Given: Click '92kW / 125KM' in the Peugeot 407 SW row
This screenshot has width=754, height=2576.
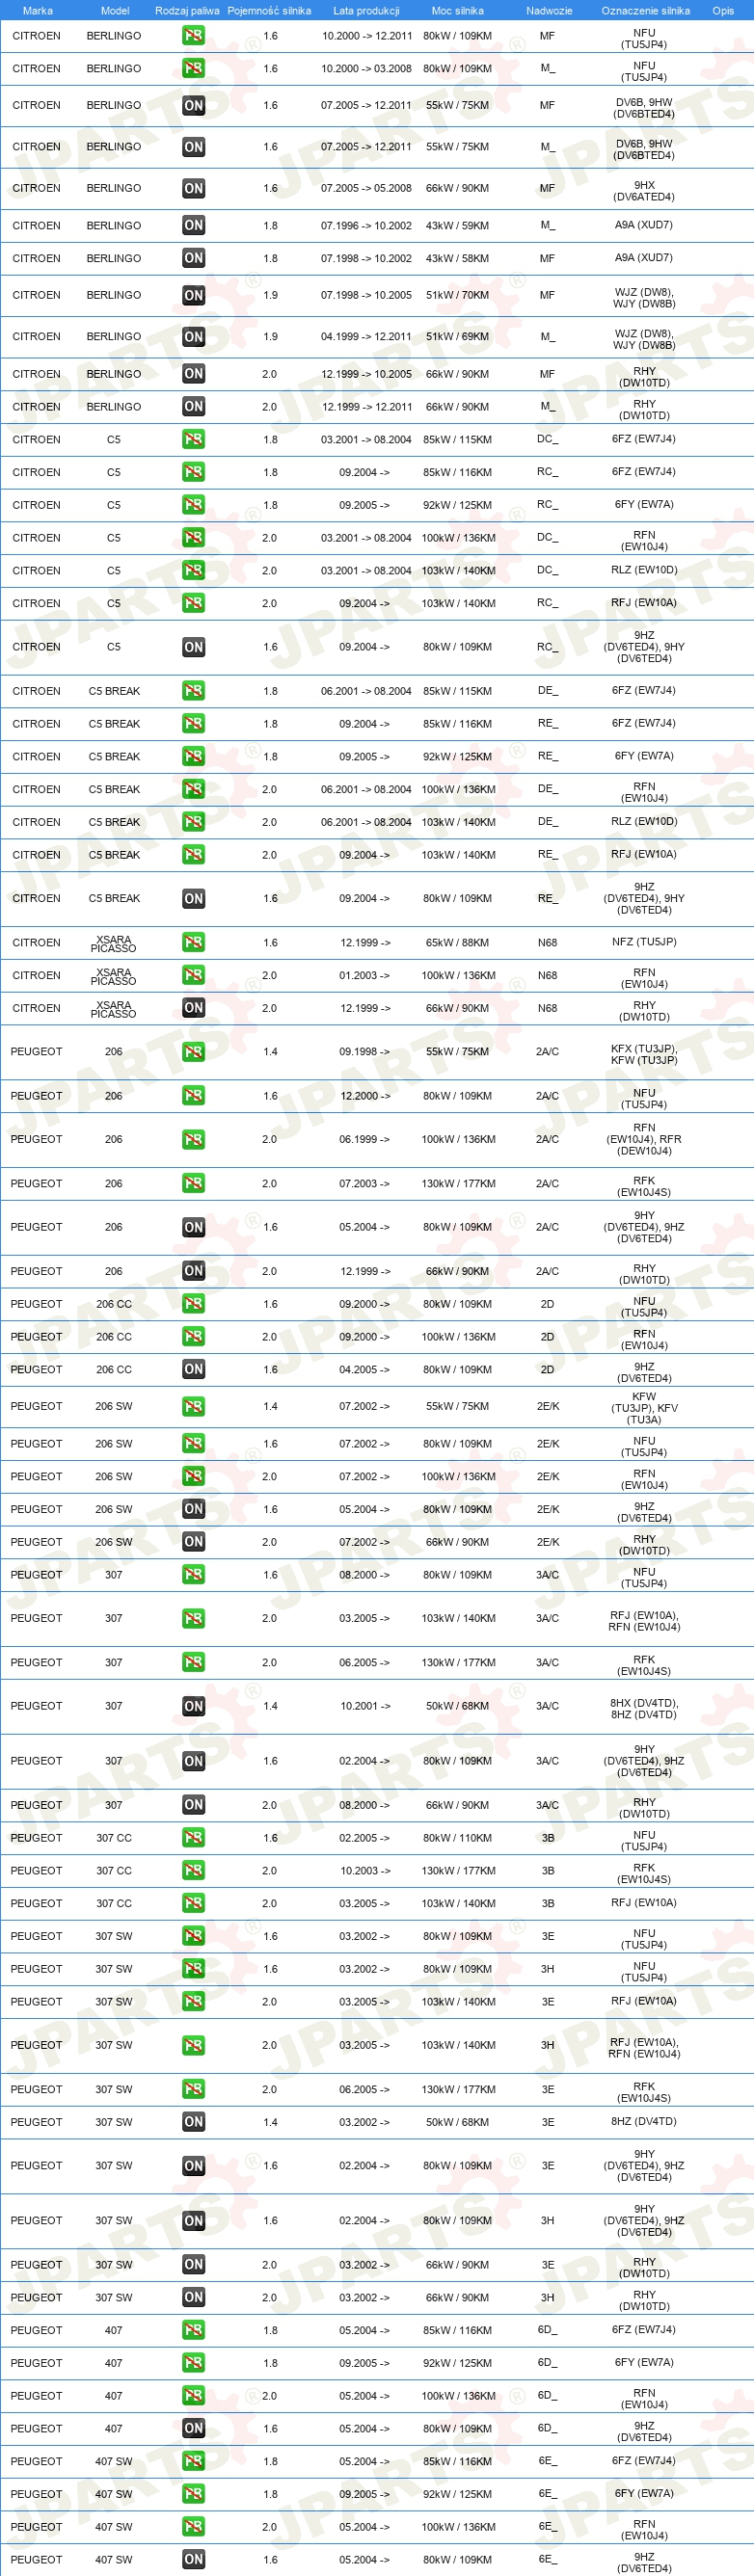Looking at the screenshot, I should click(x=457, y=2494).
